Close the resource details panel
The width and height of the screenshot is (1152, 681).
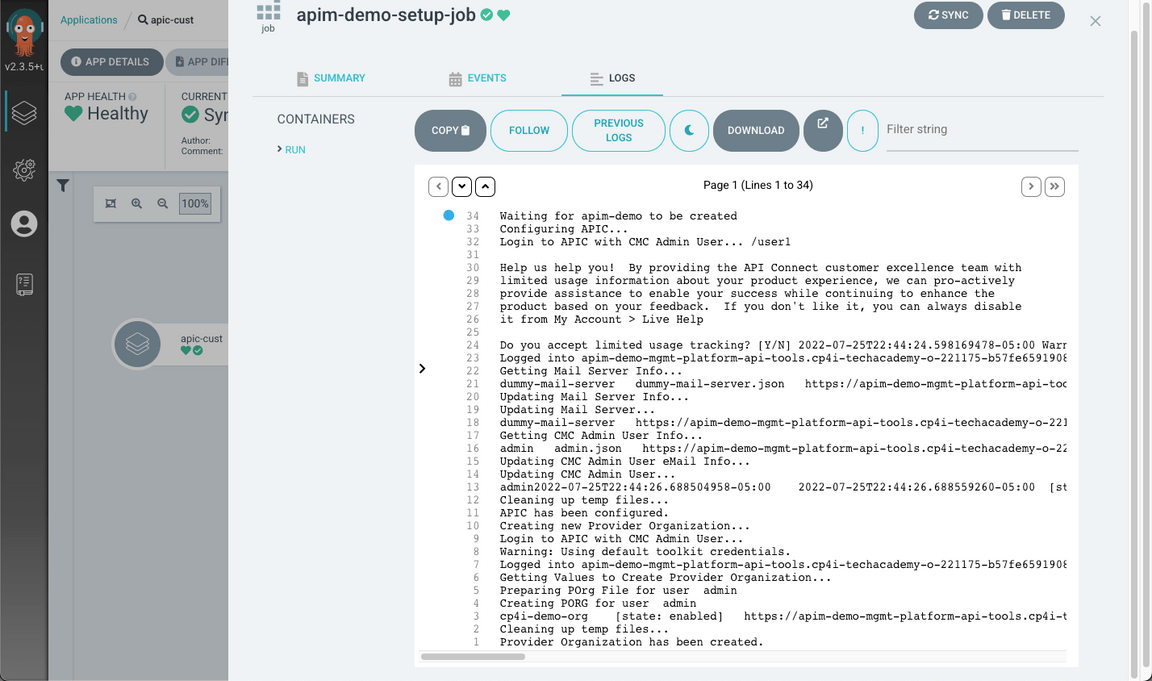coord(1095,21)
